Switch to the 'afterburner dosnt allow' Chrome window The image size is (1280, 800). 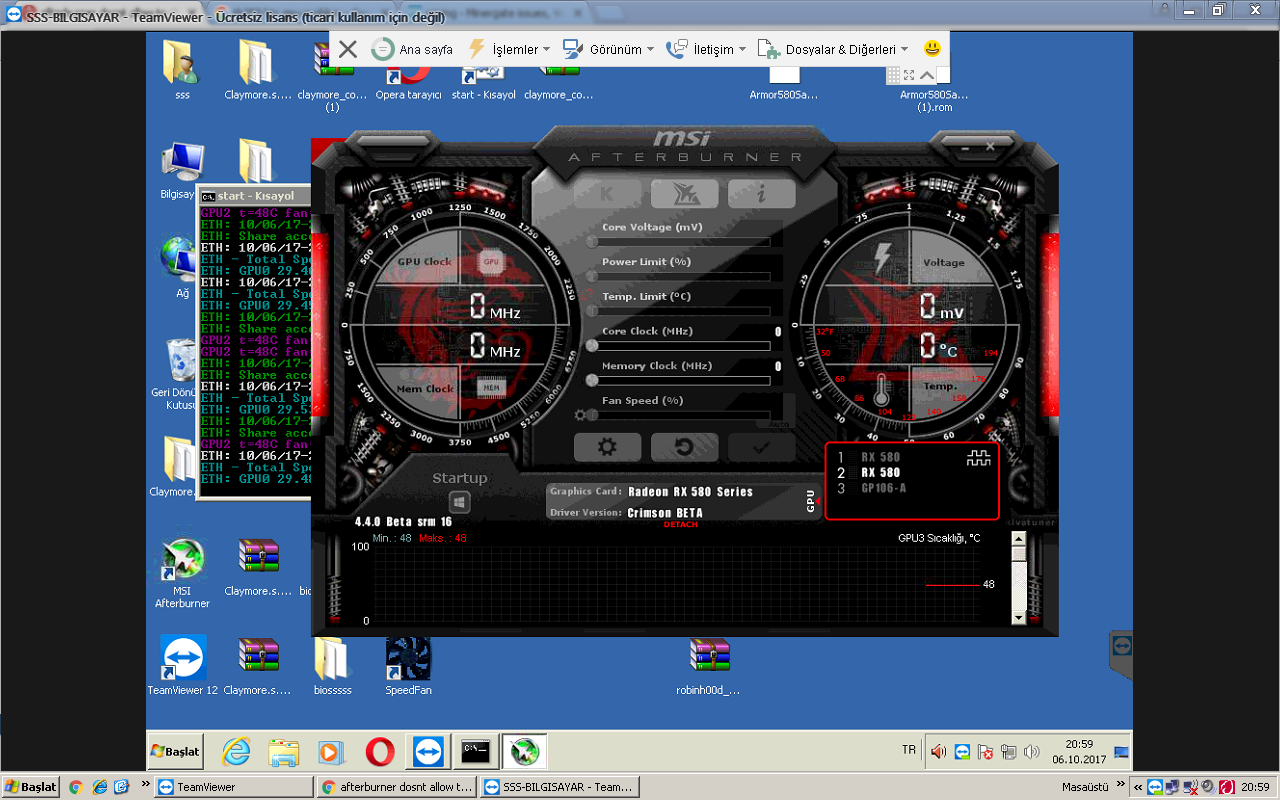pos(397,787)
